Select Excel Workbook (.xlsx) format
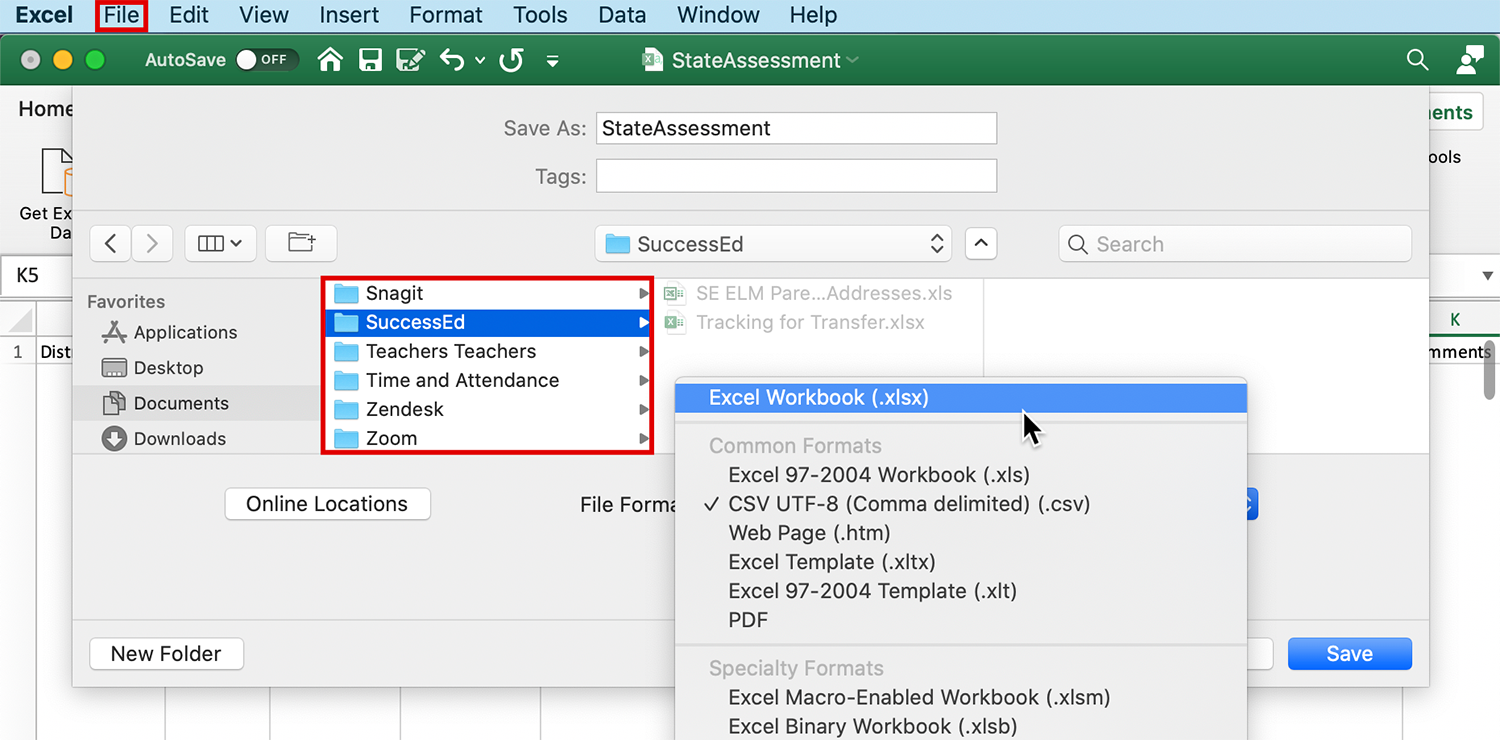The width and height of the screenshot is (1500, 740). (x=819, y=397)
